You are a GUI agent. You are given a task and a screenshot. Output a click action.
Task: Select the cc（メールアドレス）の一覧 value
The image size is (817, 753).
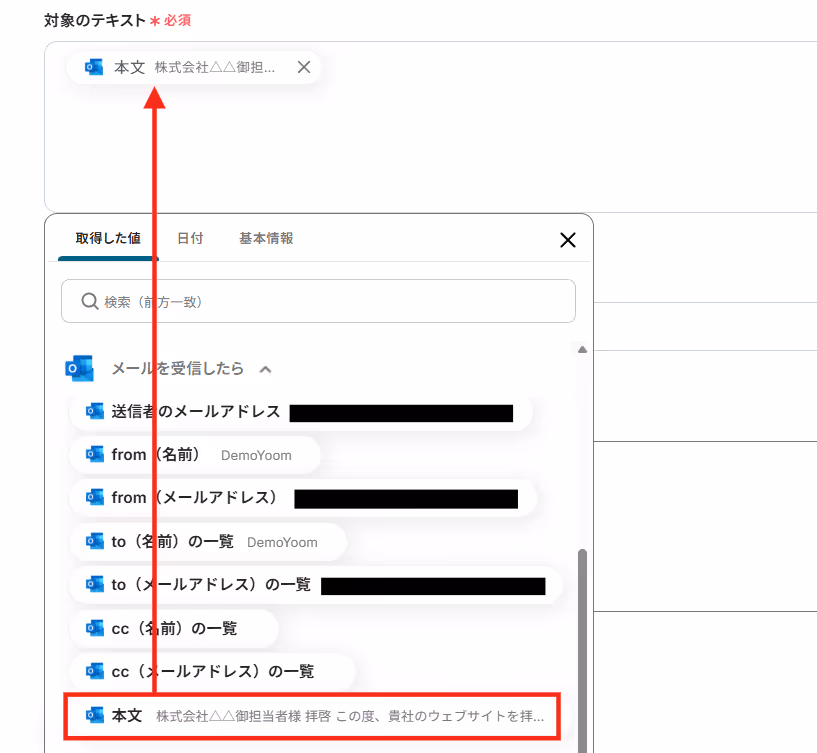point(212,671)
